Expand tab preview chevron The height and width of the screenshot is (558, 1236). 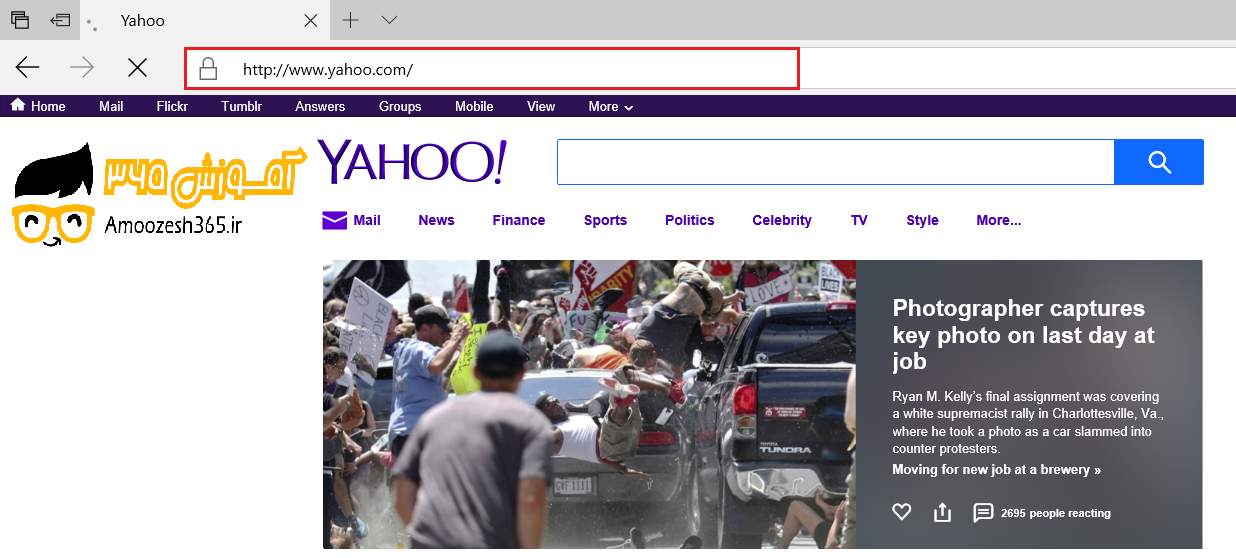pos(389,20)
